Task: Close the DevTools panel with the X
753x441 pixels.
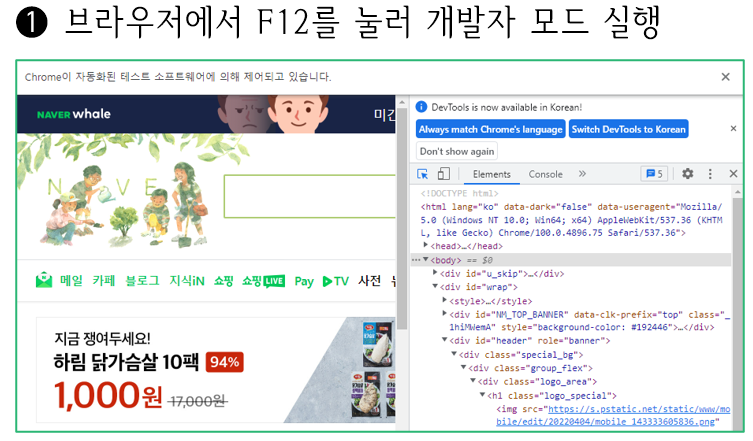Action: click(x=733, y=174)
